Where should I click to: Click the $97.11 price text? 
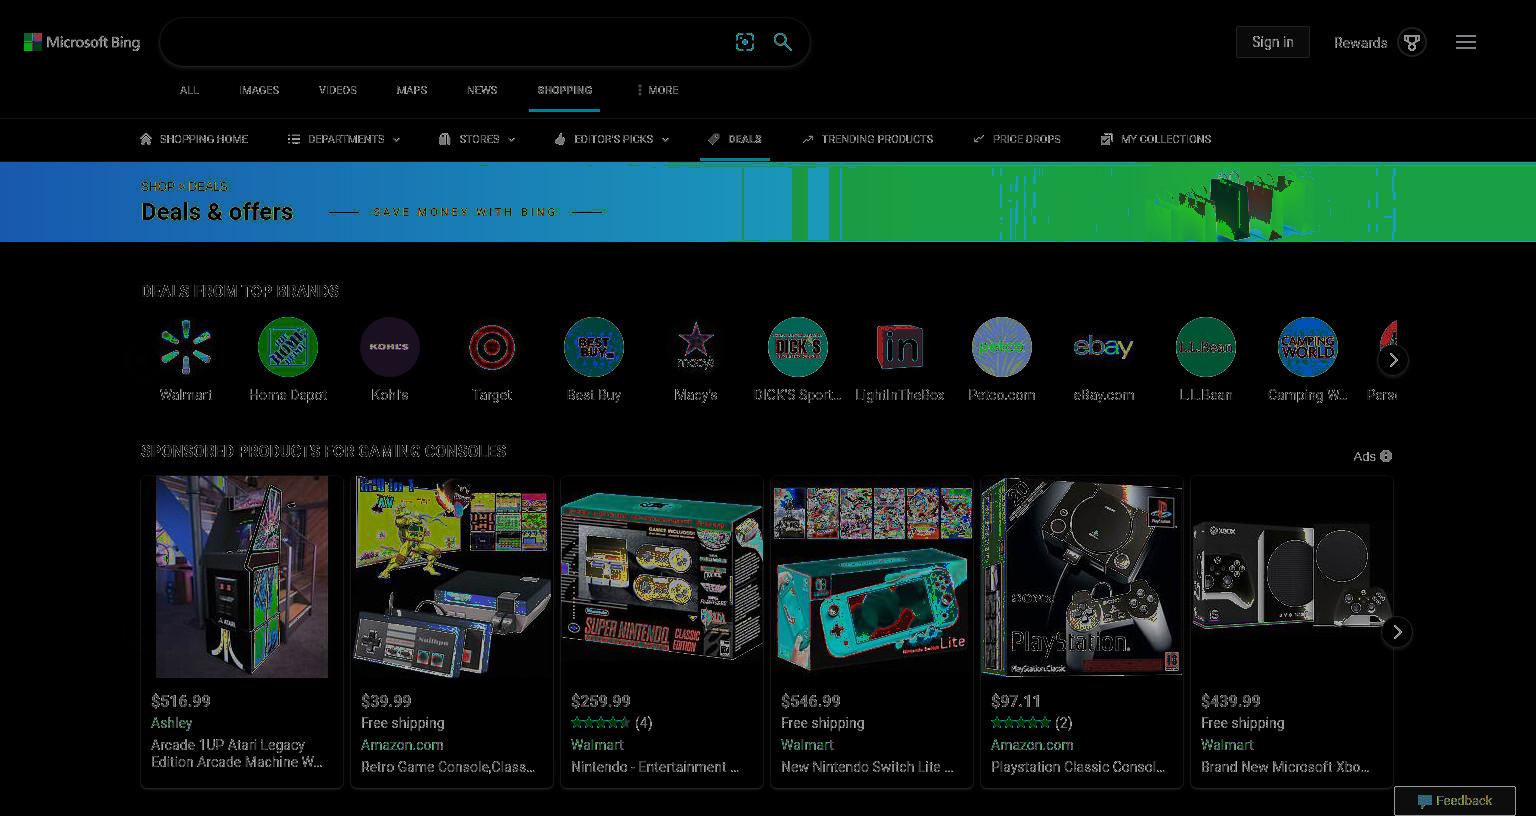pyautogui.click(x=1016, y=701)
